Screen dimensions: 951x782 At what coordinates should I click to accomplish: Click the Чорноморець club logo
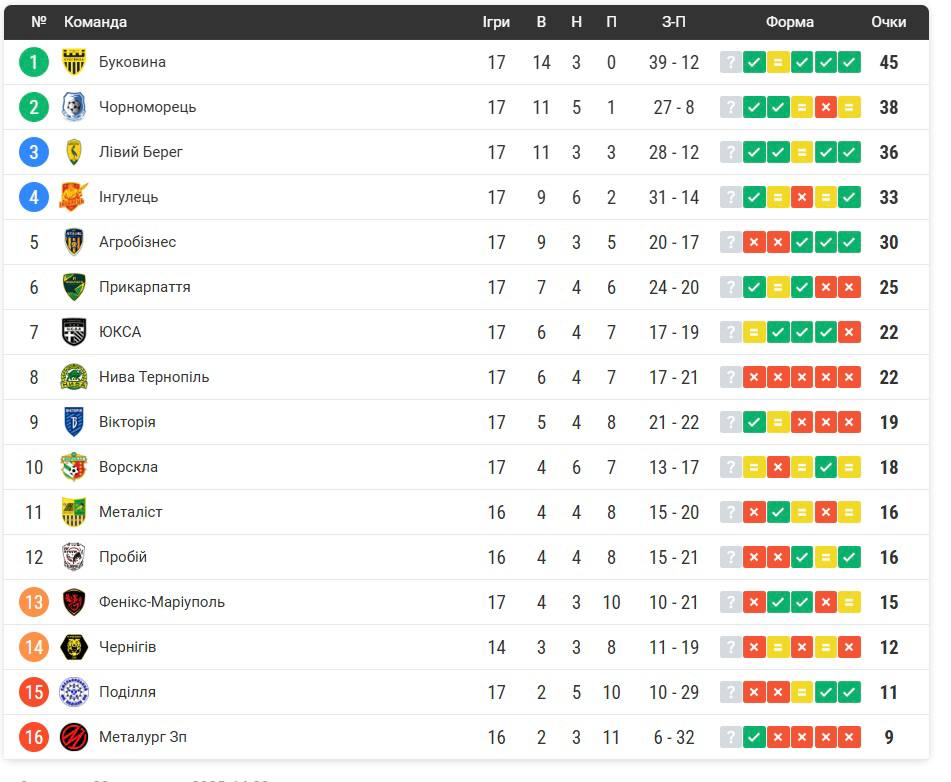click(74, 107)
